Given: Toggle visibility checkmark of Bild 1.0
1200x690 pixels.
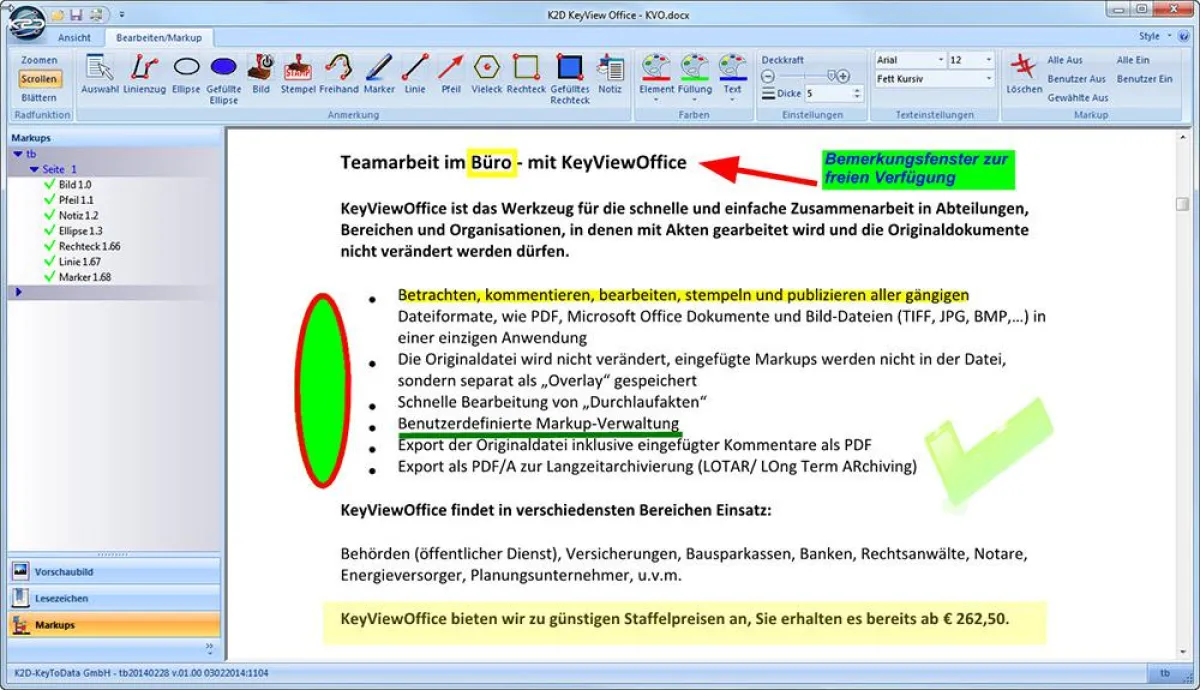Looking at the screenshot, I should click(x=49, y=184).
